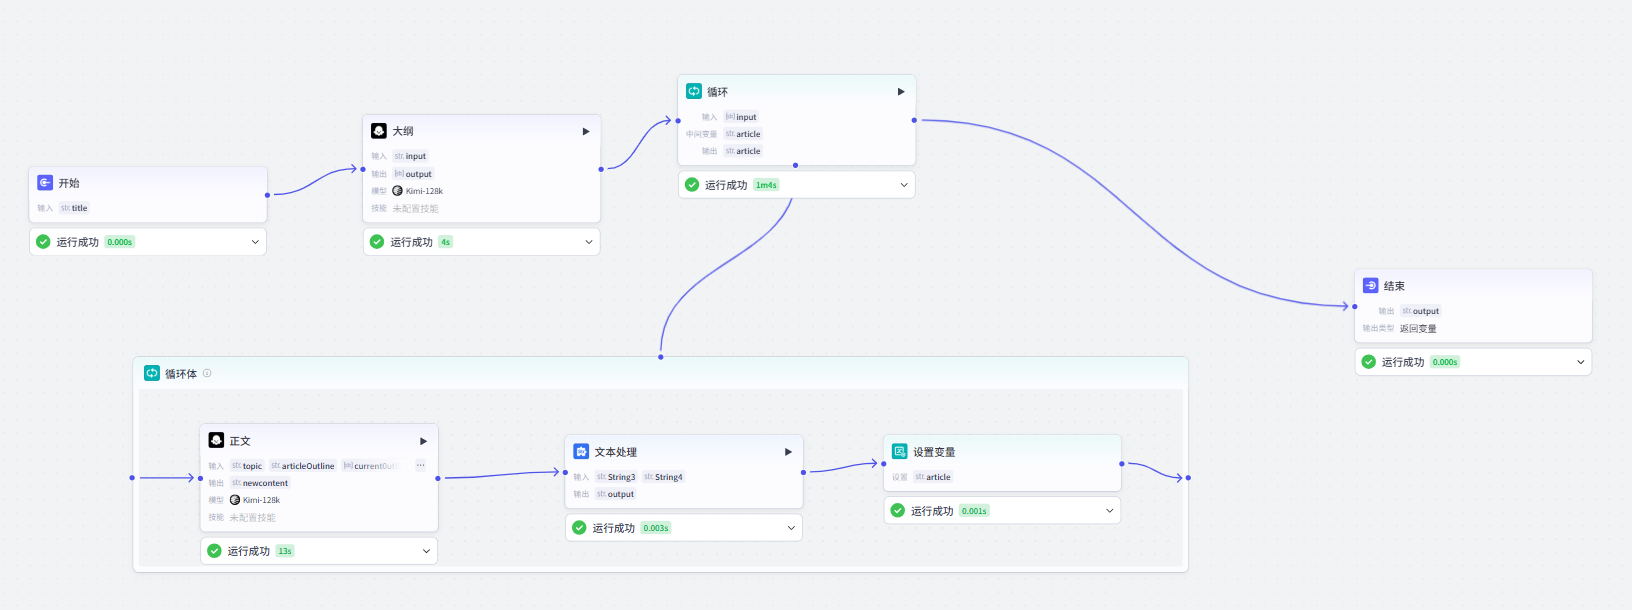Select the title input variable in 开始
The image size is (1632, 610).
pos(79,208)
